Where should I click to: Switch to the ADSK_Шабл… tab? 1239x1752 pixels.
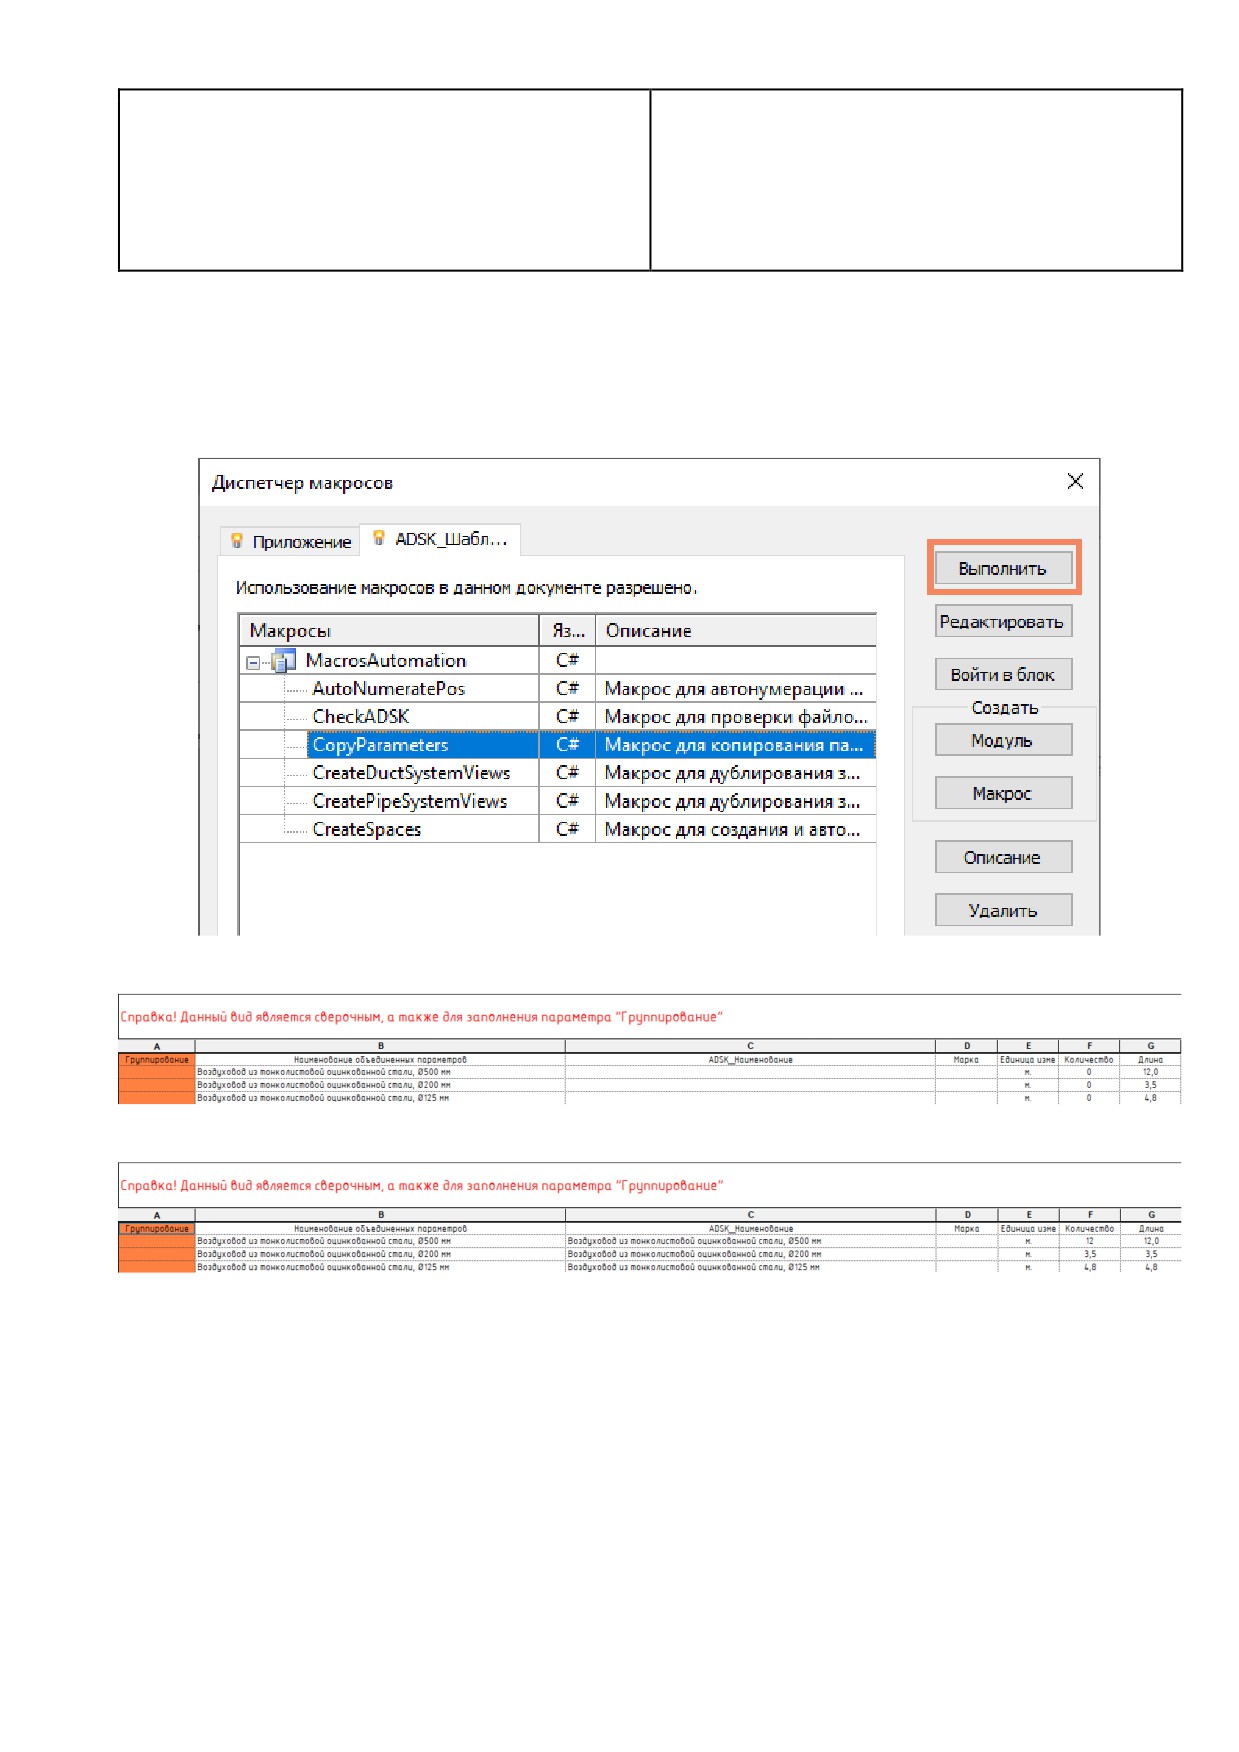[440, 539]
